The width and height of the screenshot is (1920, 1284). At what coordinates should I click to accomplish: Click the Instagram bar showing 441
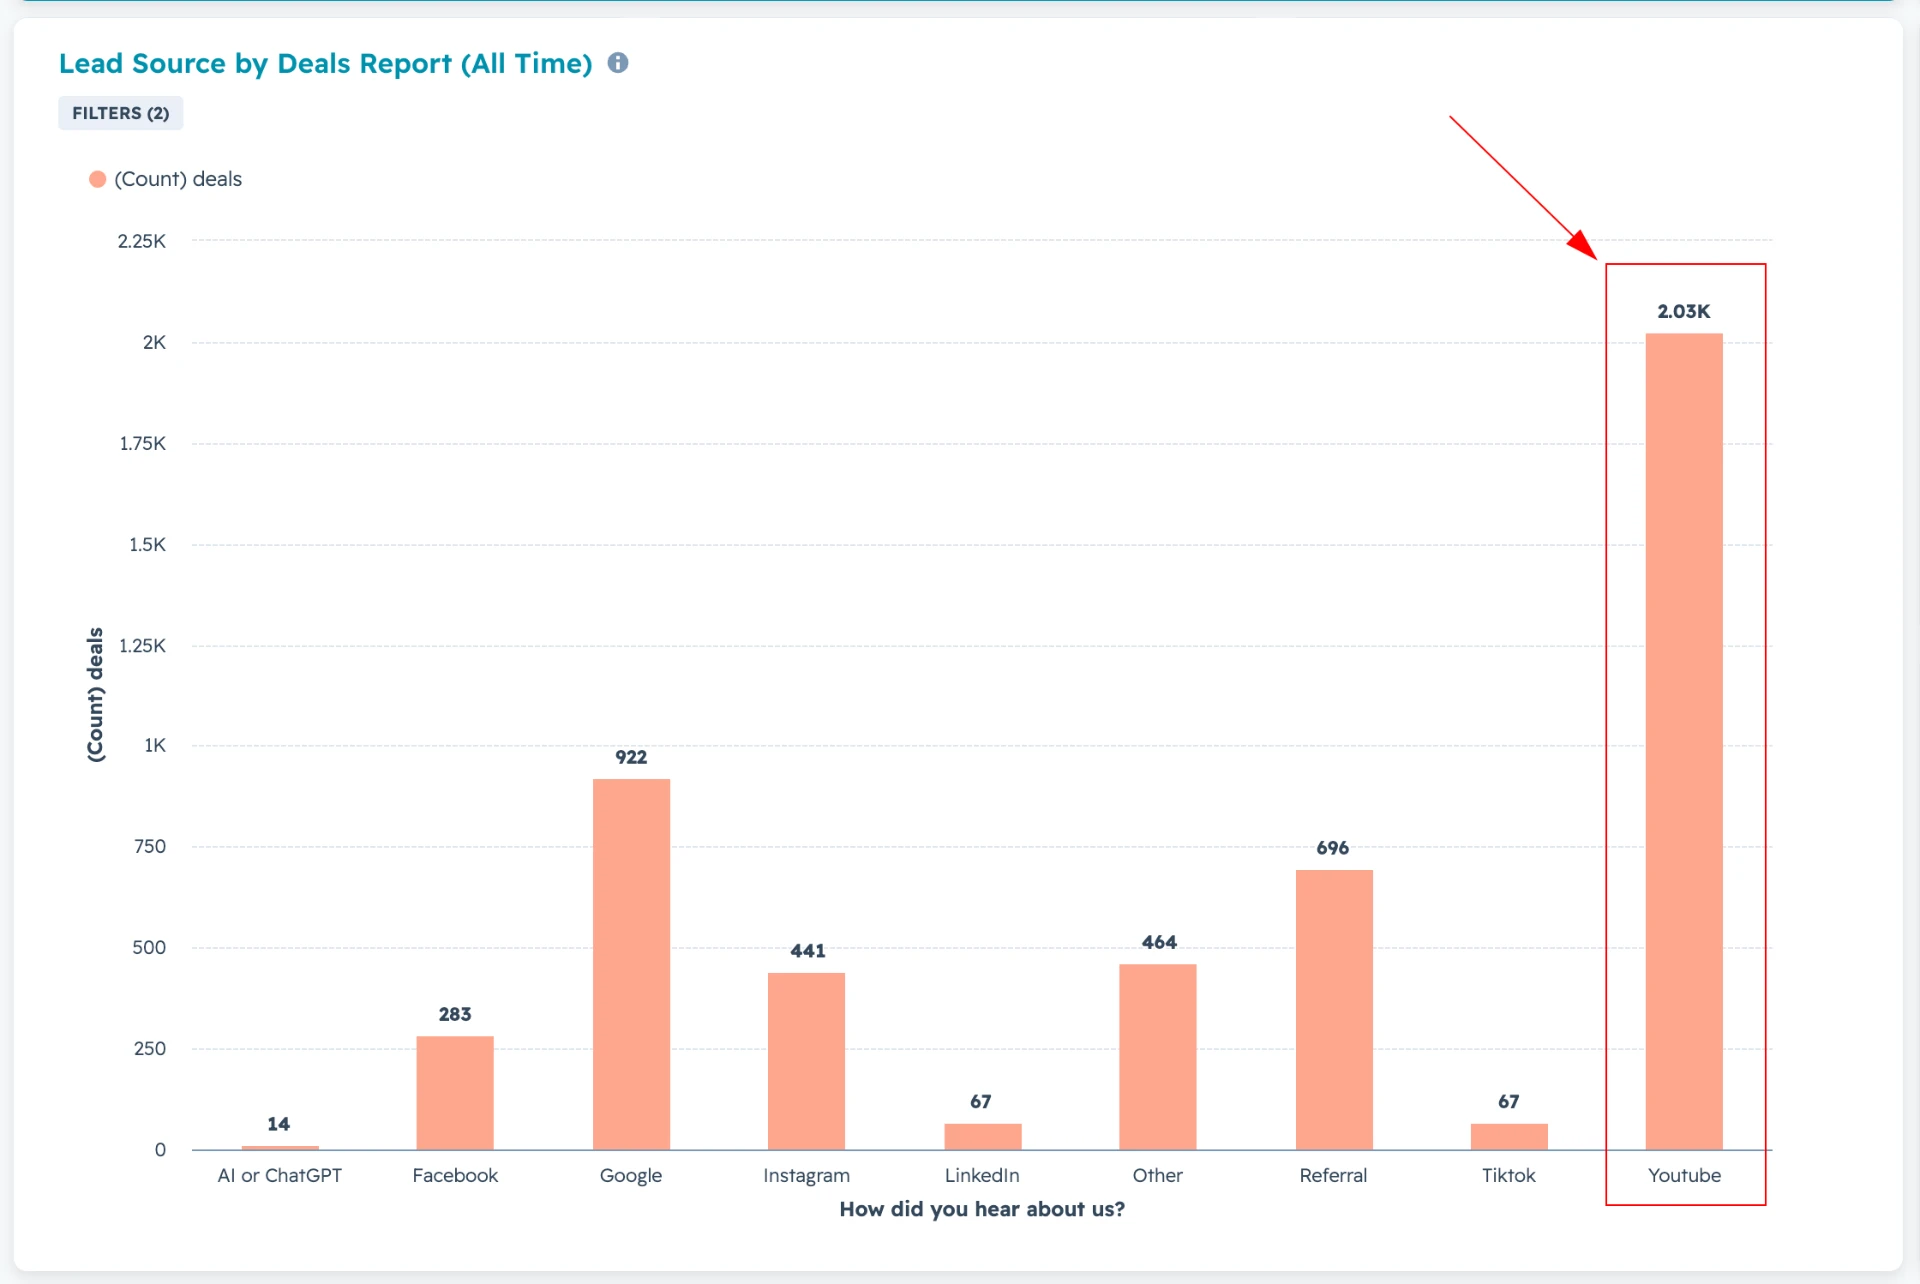806,1061
